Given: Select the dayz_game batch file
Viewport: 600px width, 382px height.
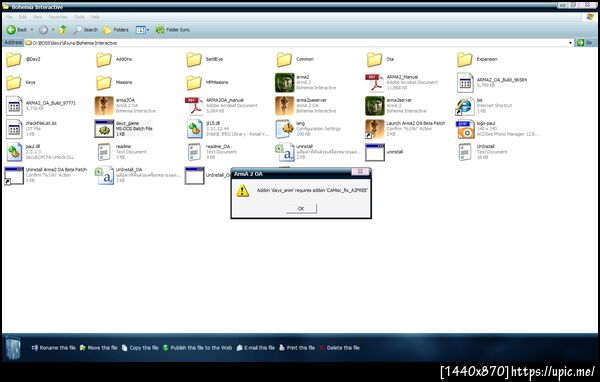Looking at the screenshot, I should coord(124,129).
